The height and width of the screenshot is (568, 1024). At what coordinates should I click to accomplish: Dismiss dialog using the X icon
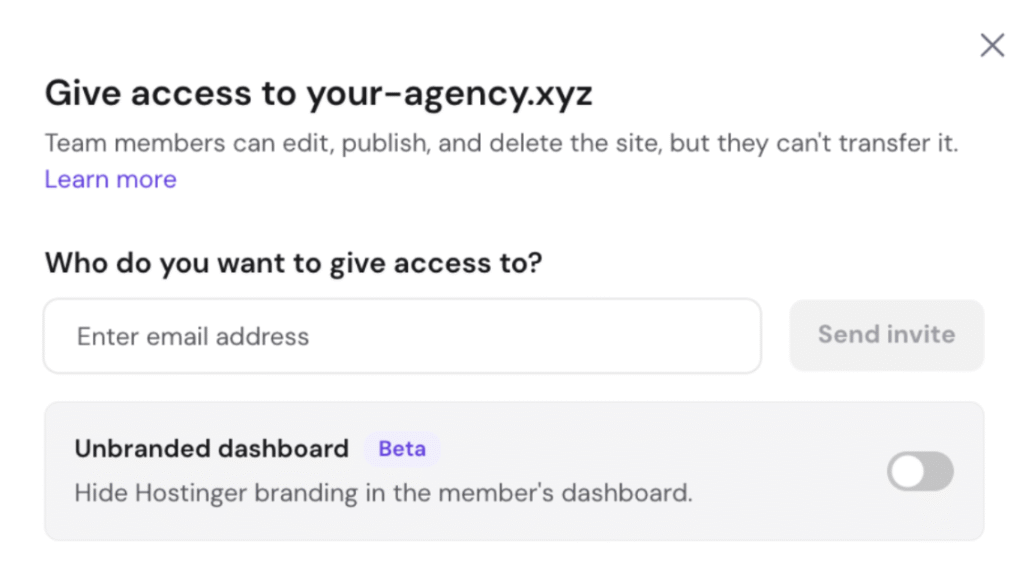pyautogui.click(x=992, y=45)
